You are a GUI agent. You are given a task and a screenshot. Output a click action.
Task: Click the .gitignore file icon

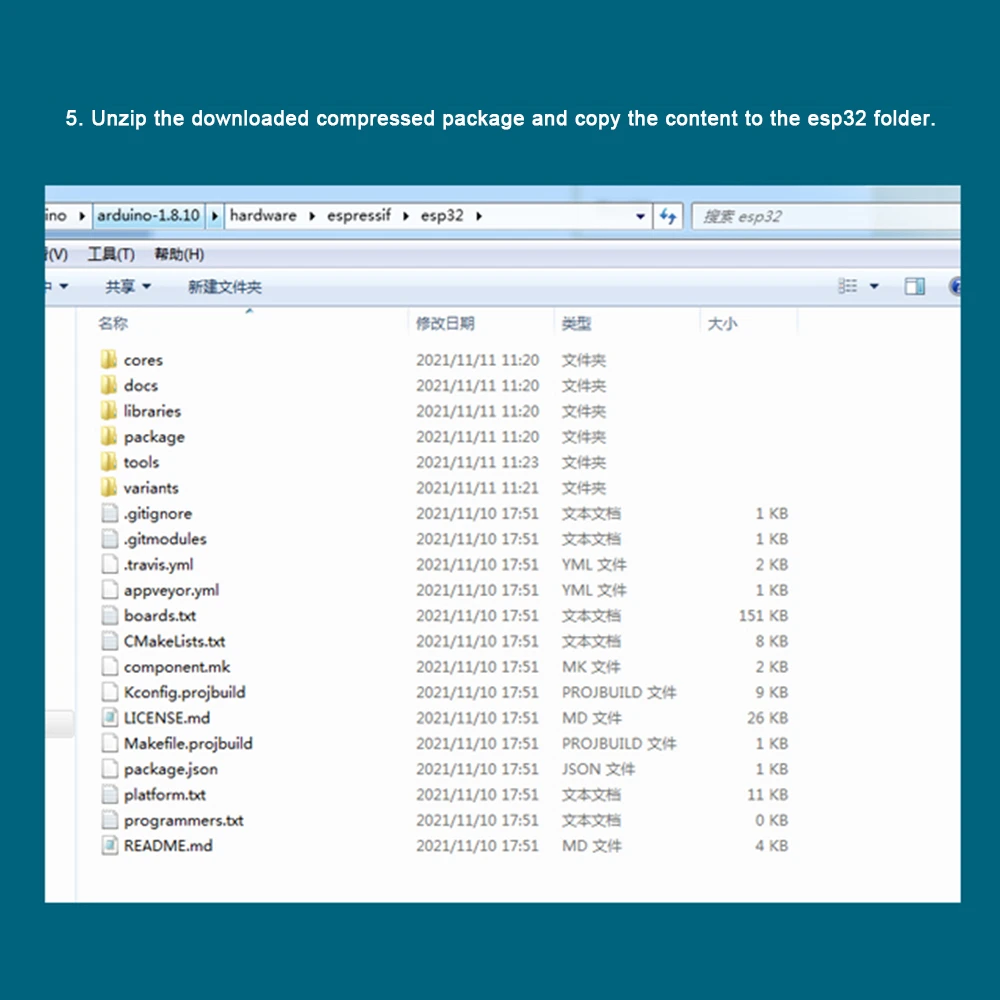[x=110, y=513]
